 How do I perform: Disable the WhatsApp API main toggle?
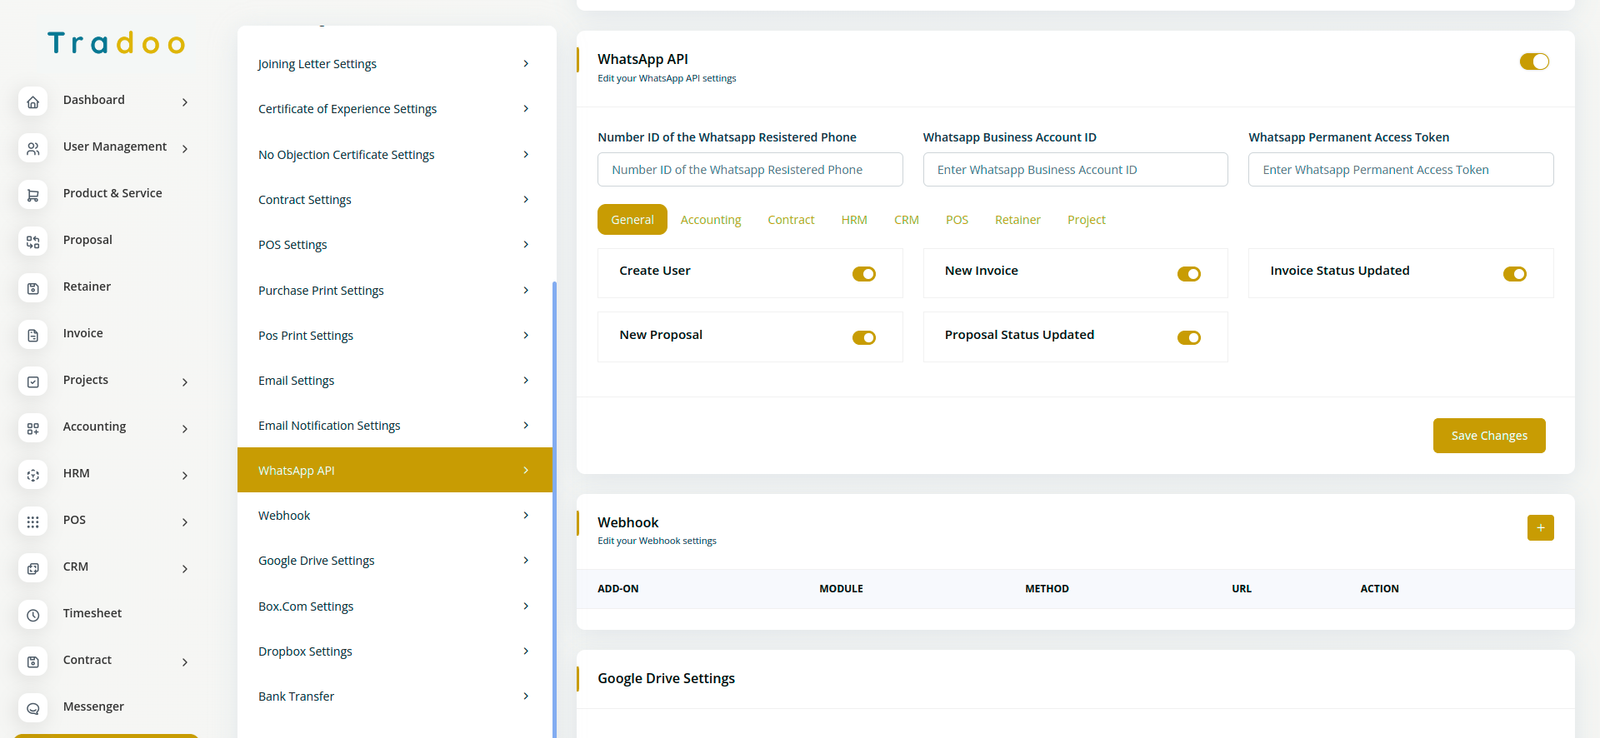click(x=1533, y=62)
